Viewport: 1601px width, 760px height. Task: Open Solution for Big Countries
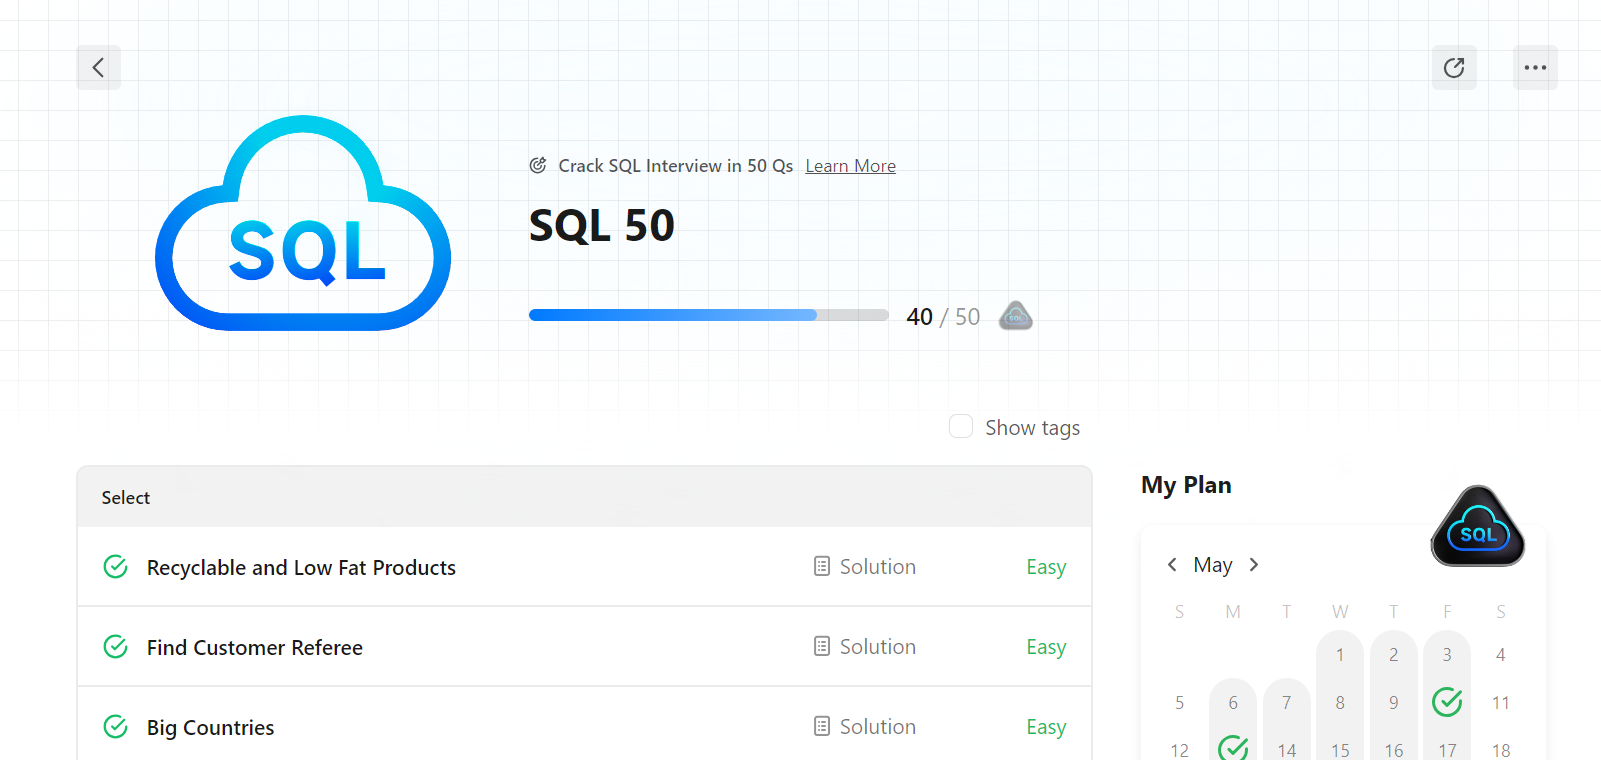coord(864,727)
